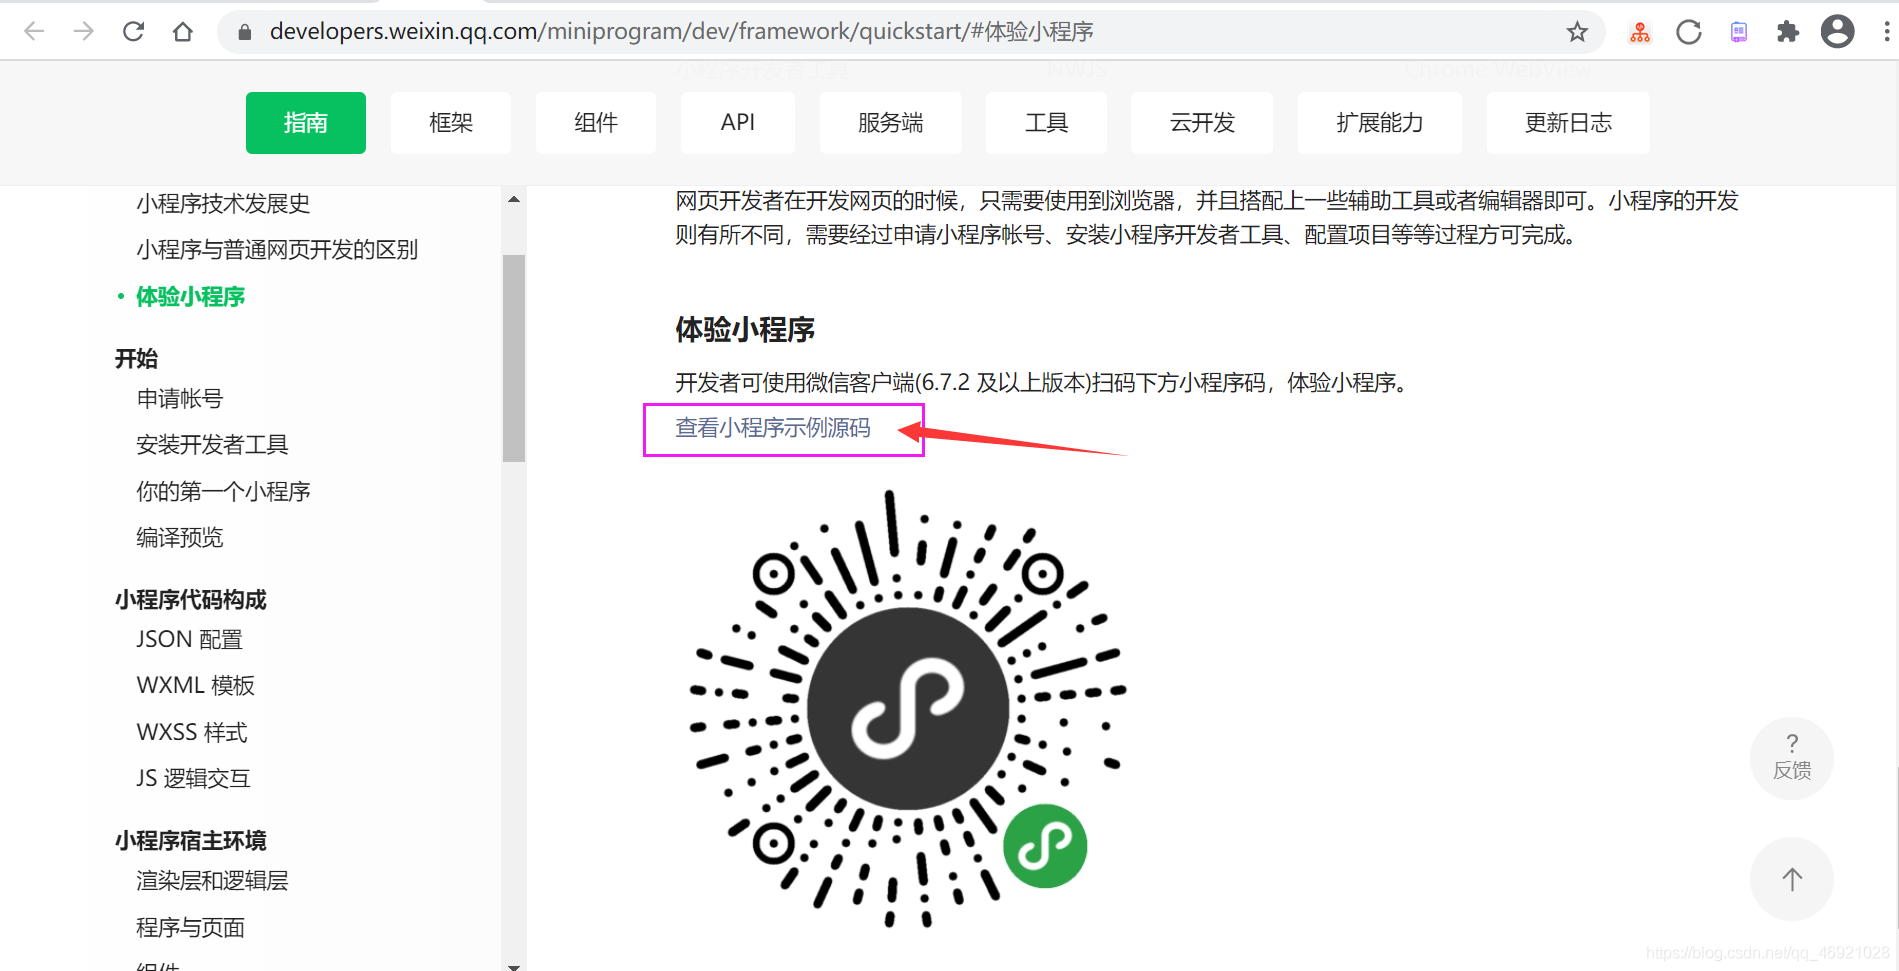This screenshot has width=1899, height=971.
Task: Click the sidebar scrollbar thumb
Action: [514, 358]
